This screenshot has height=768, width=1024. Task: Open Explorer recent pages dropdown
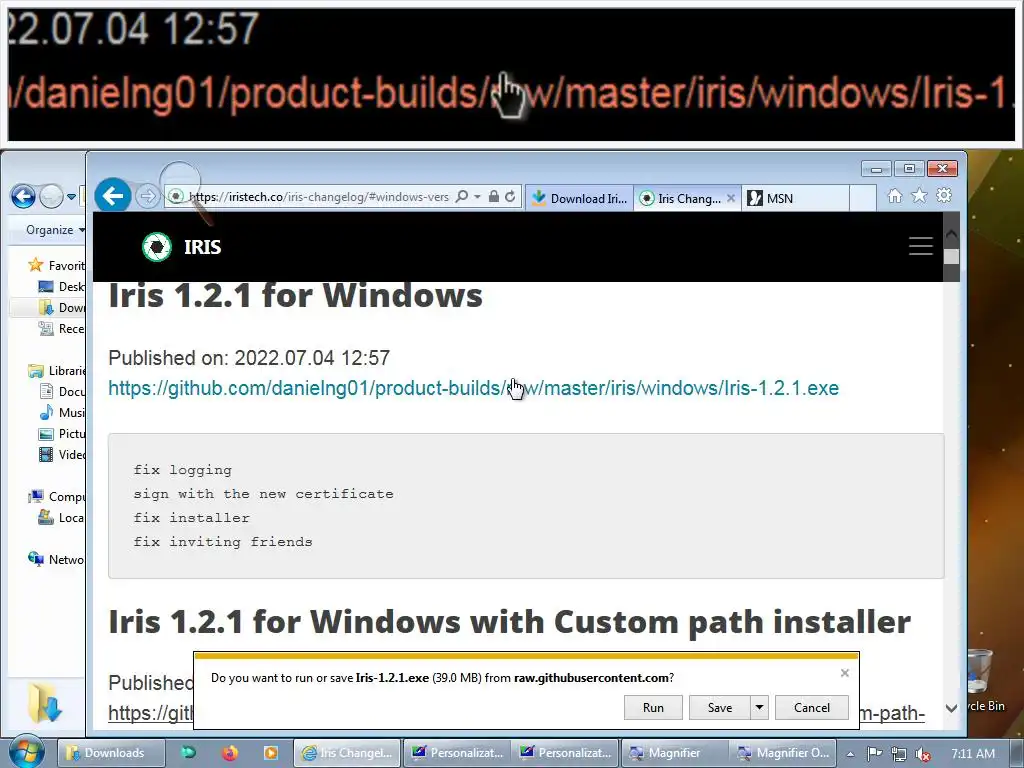[x=71, y=196]
